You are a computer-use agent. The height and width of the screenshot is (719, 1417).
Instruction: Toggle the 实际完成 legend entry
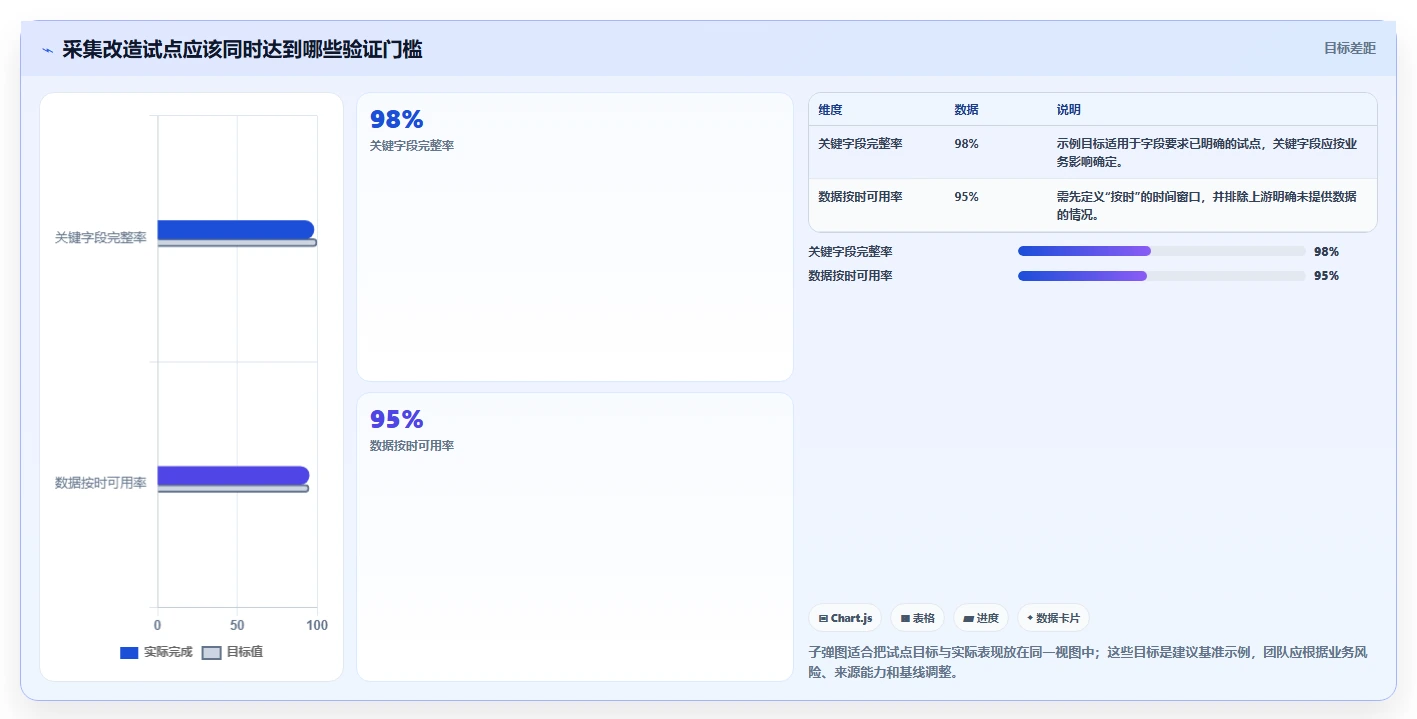coord(156,652)
